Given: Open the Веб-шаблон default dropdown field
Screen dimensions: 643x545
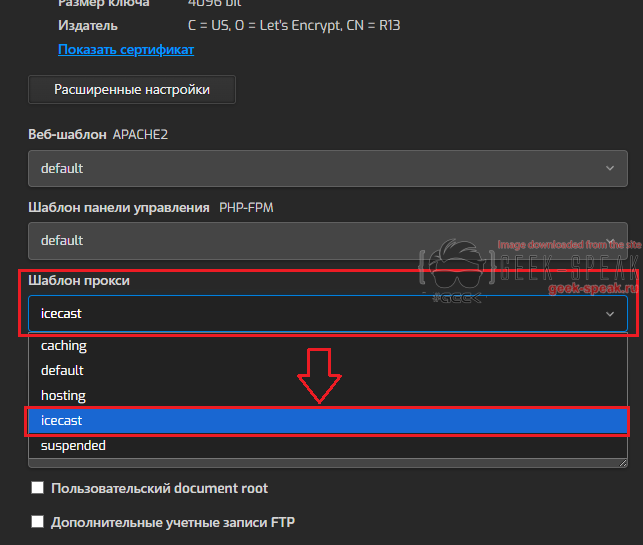Looking at the screenshot, I should 320,168.
